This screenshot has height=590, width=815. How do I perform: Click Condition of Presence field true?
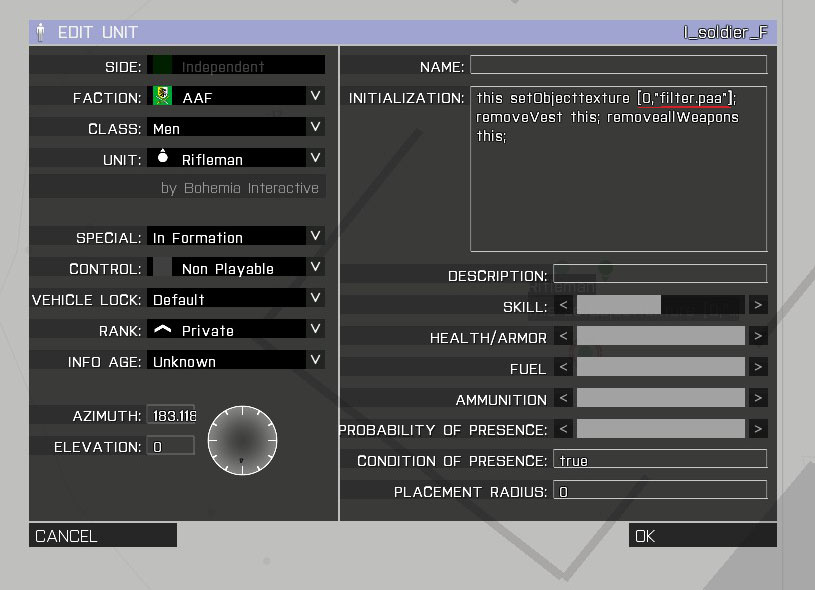660,459
